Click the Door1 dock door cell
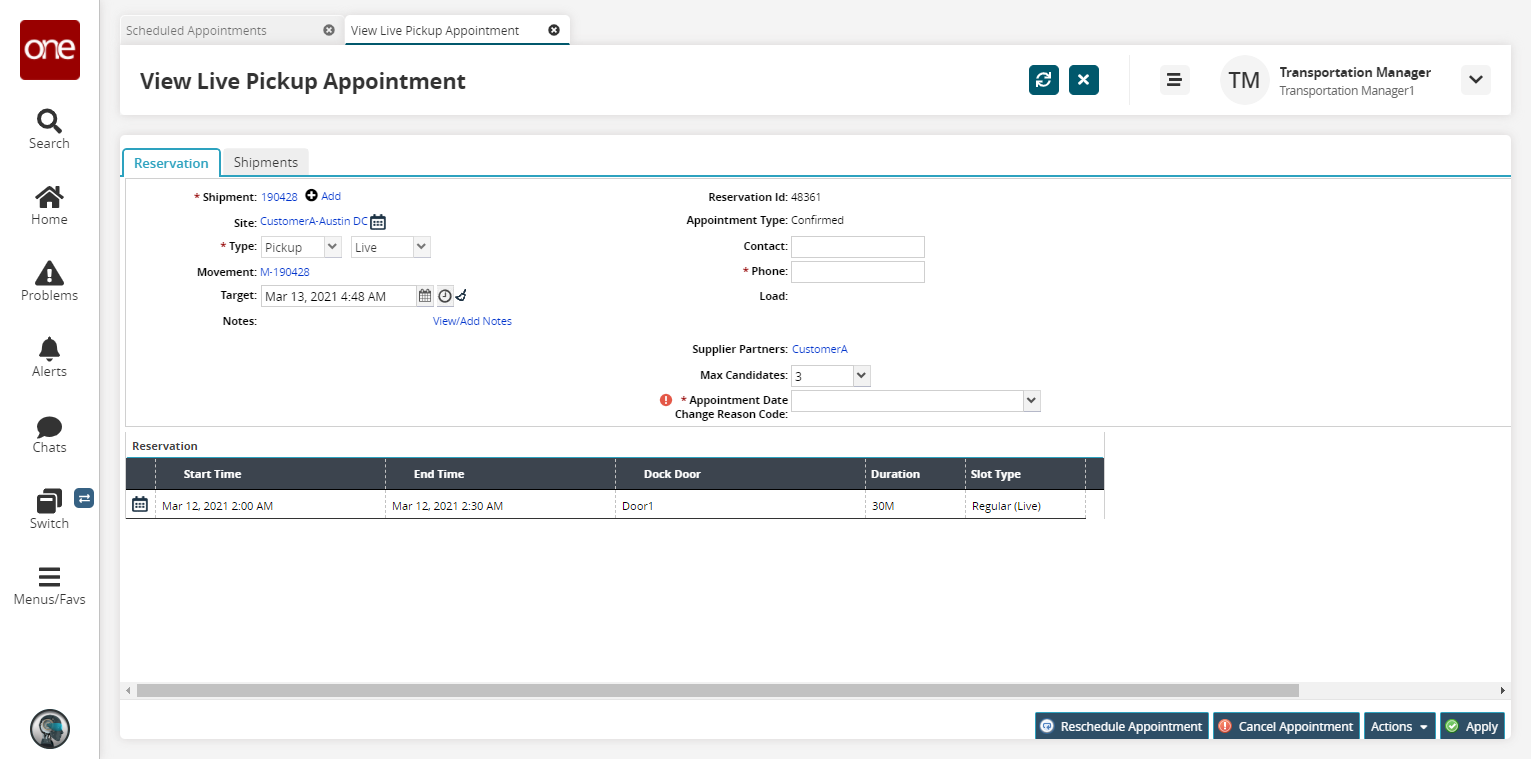The height and width of the screenshot is (759, 1531). point(740,506)
